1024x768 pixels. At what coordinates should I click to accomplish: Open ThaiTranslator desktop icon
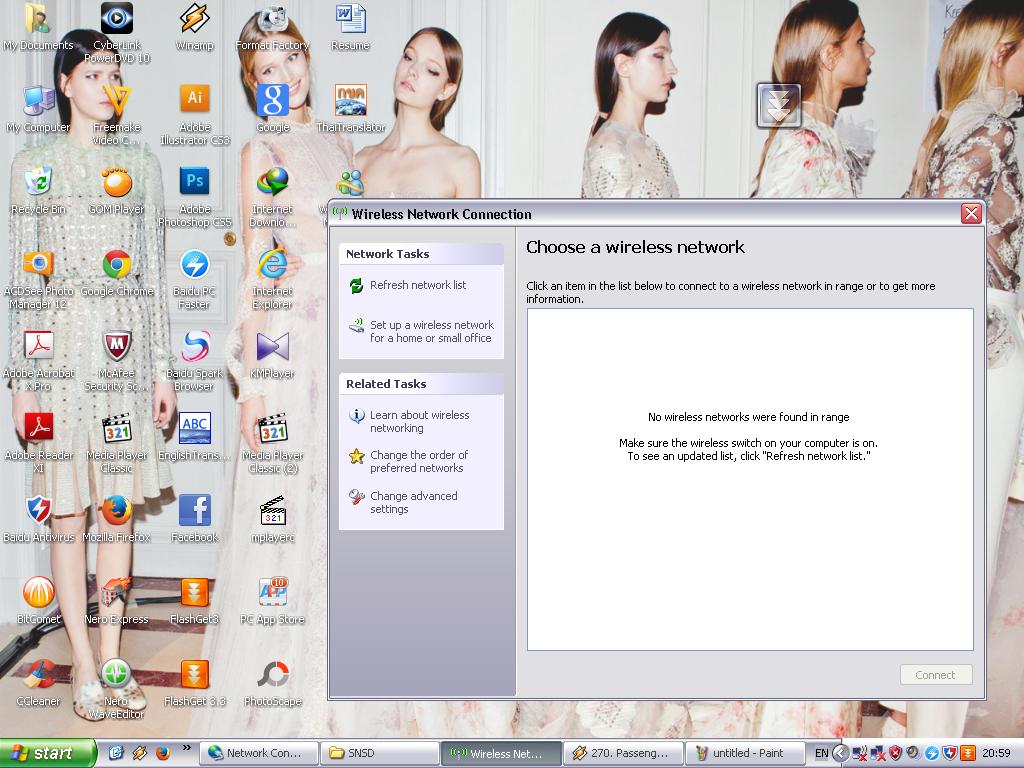[351, 109]
